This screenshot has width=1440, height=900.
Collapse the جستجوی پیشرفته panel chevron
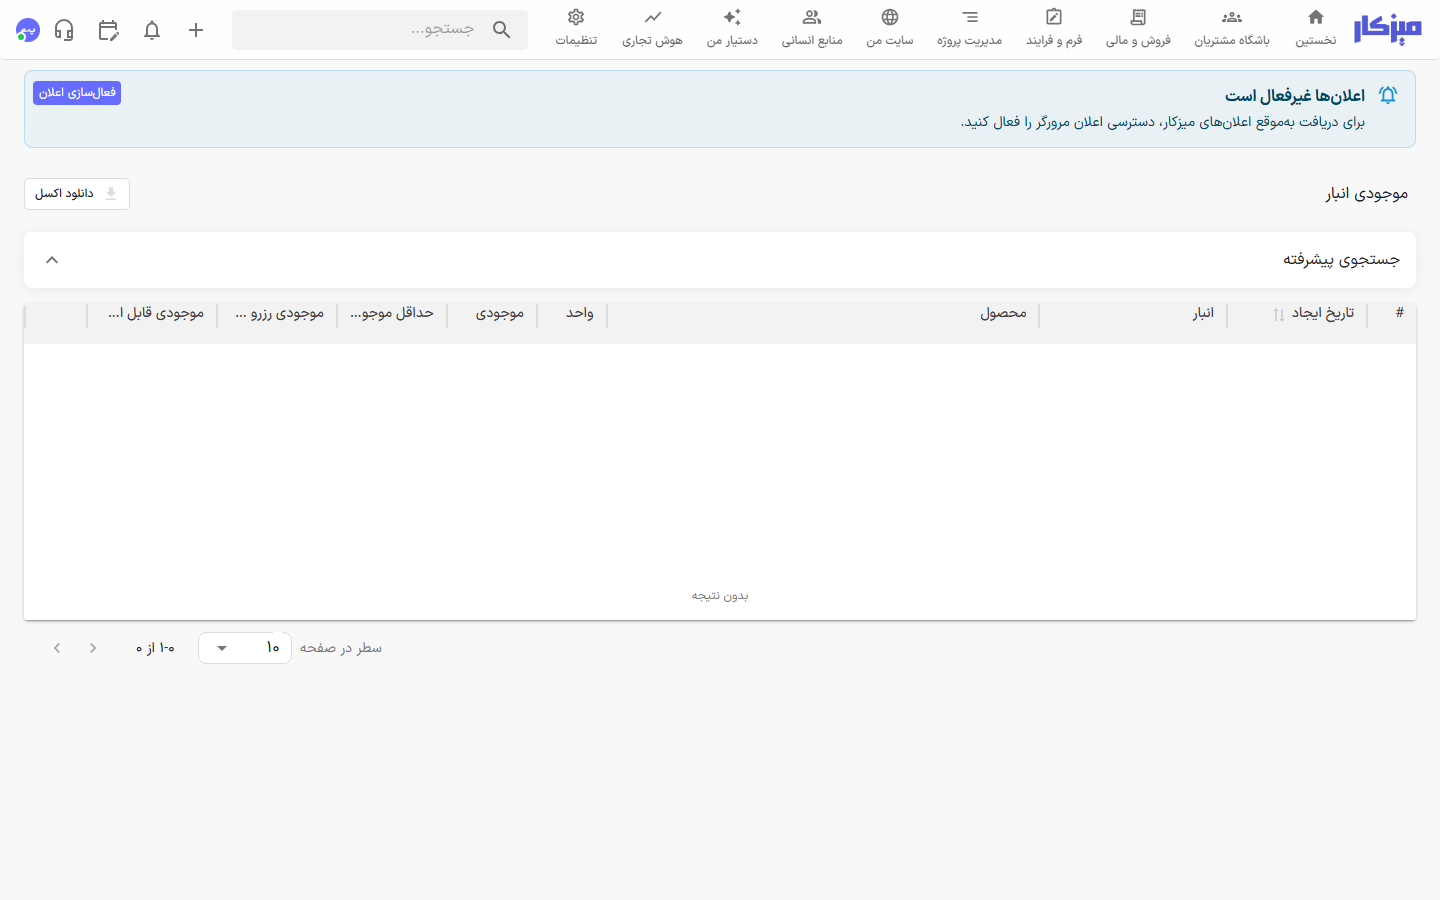[52, 260]
